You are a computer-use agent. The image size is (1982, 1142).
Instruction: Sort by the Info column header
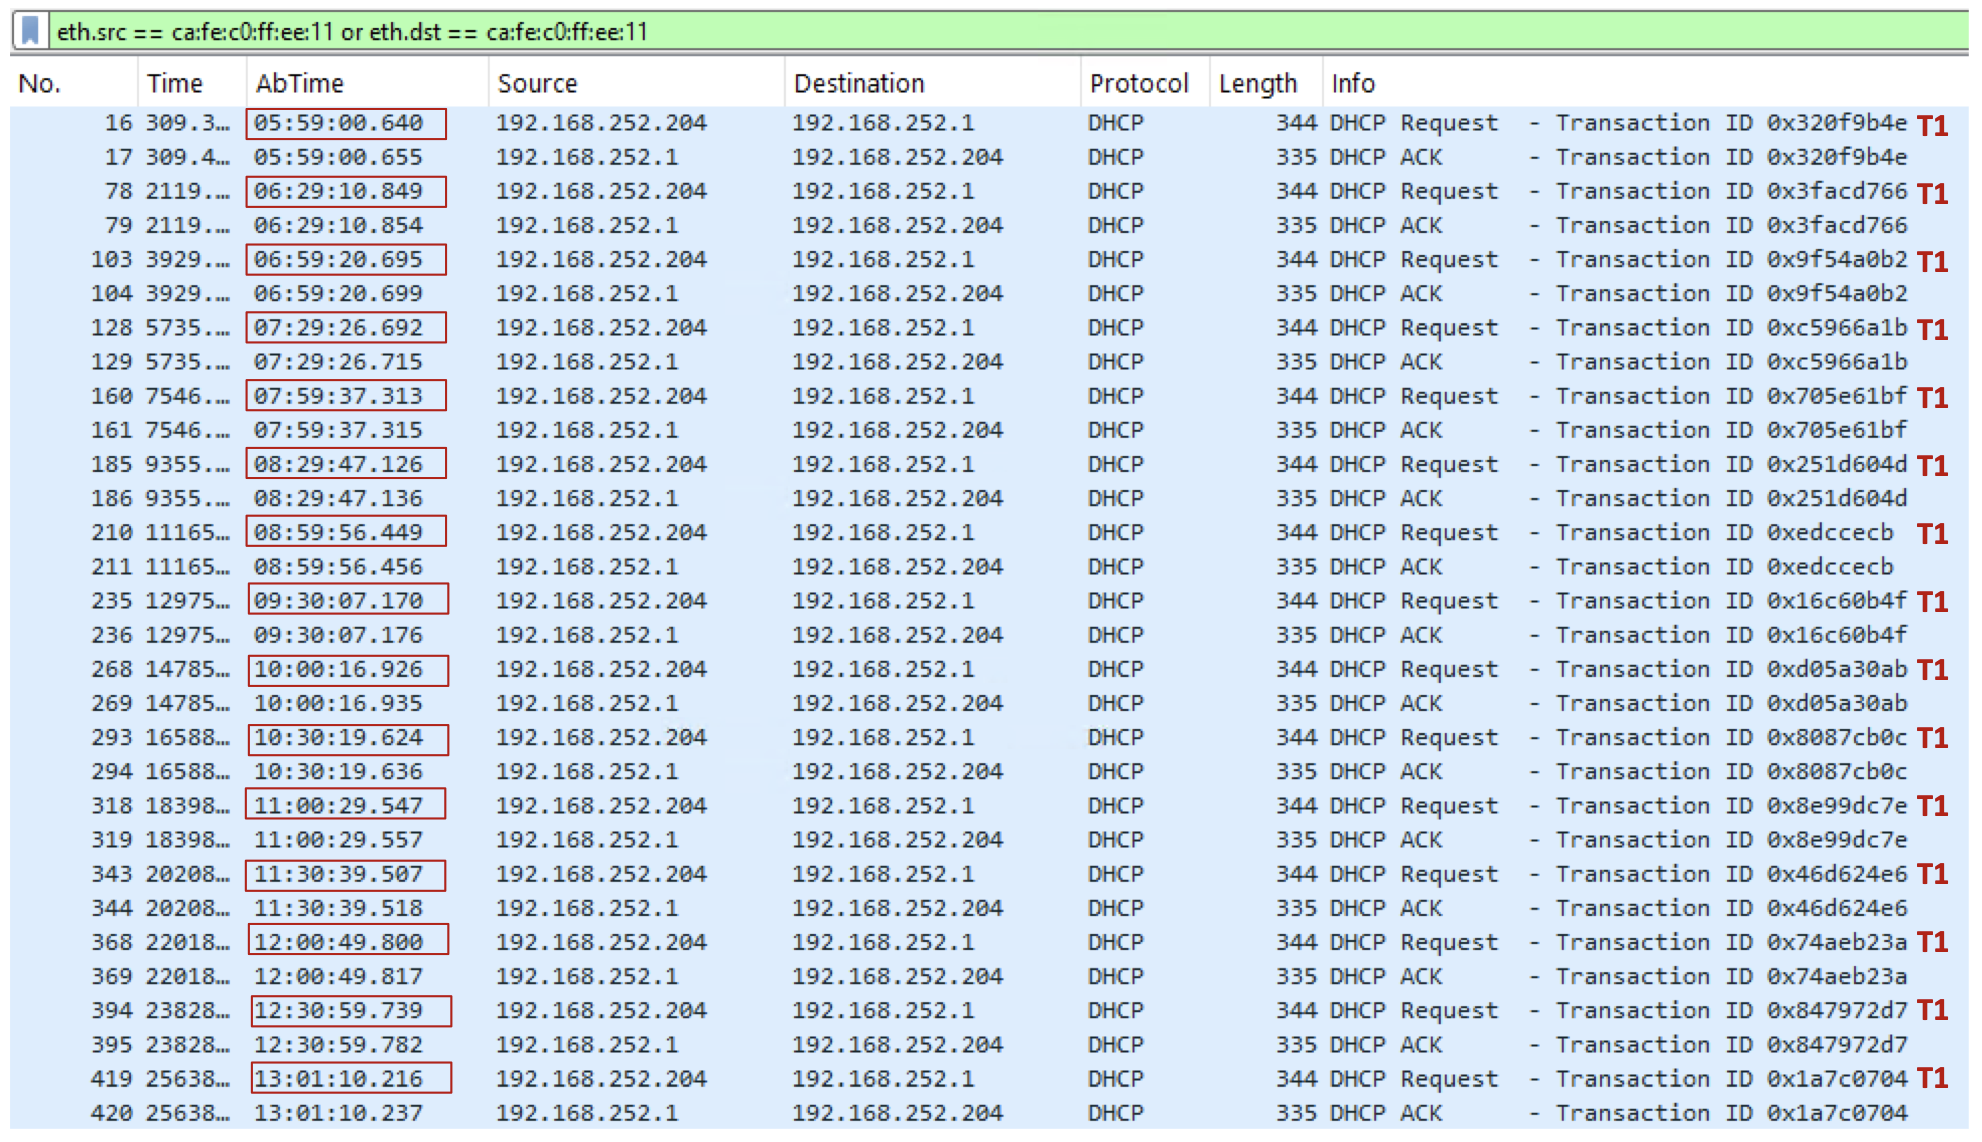point(1646,83)
